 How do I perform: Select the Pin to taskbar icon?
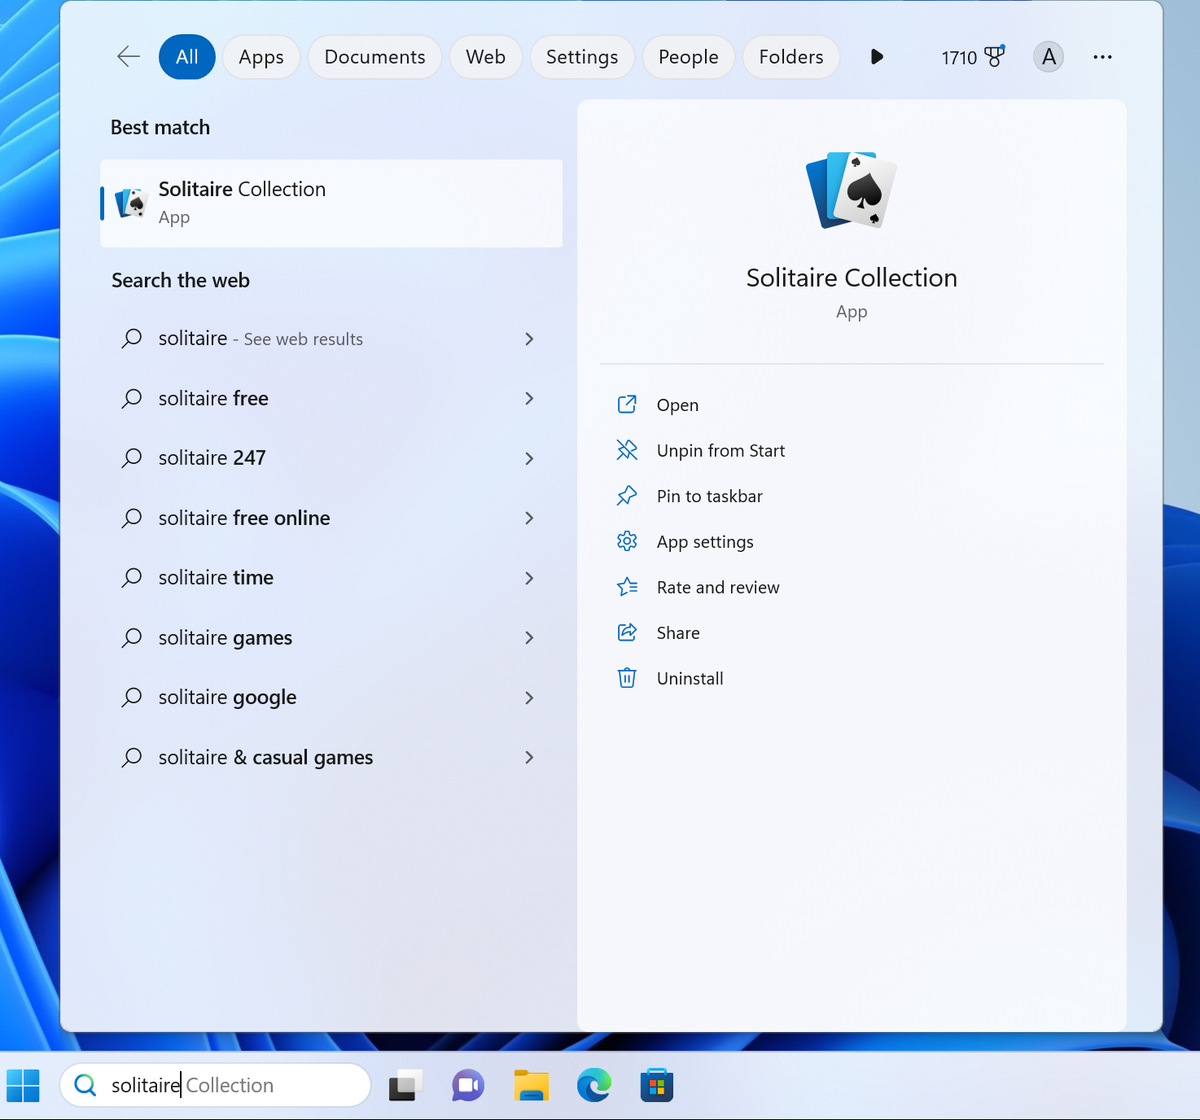click(x=626, y=495)
